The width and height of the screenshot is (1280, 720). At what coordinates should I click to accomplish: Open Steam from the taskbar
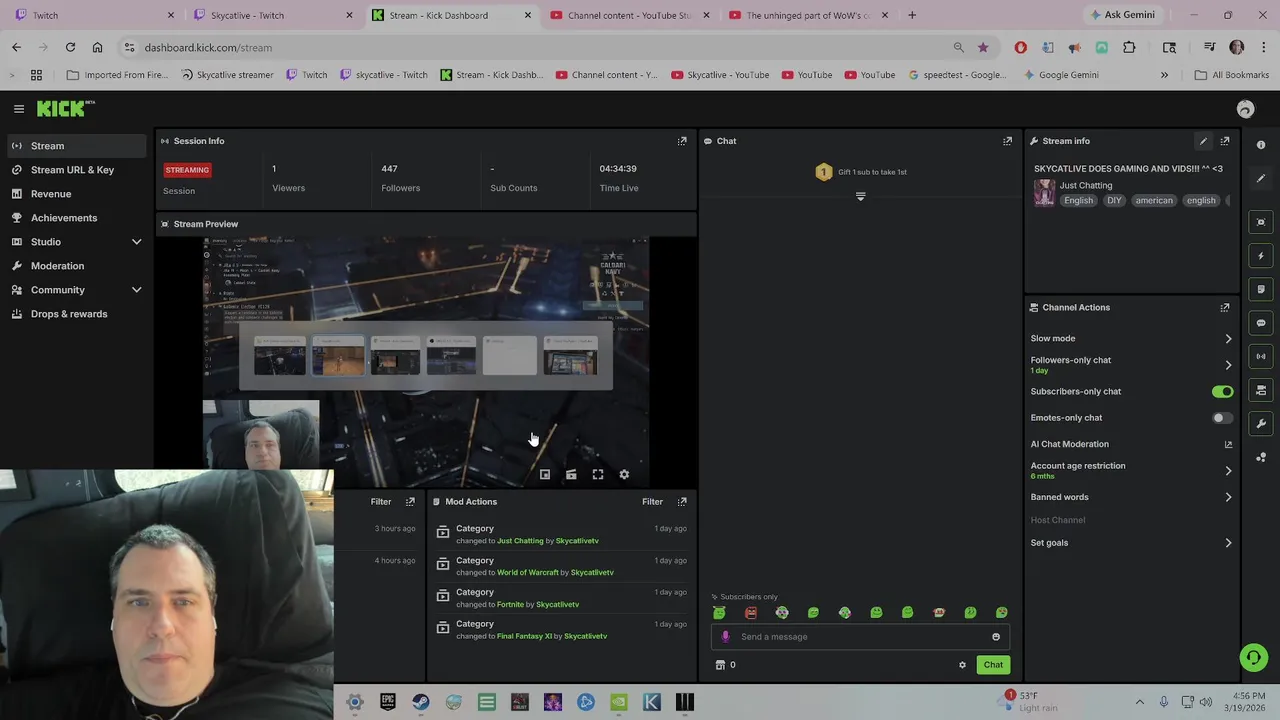pyautogui.click(x=421, y=703)
